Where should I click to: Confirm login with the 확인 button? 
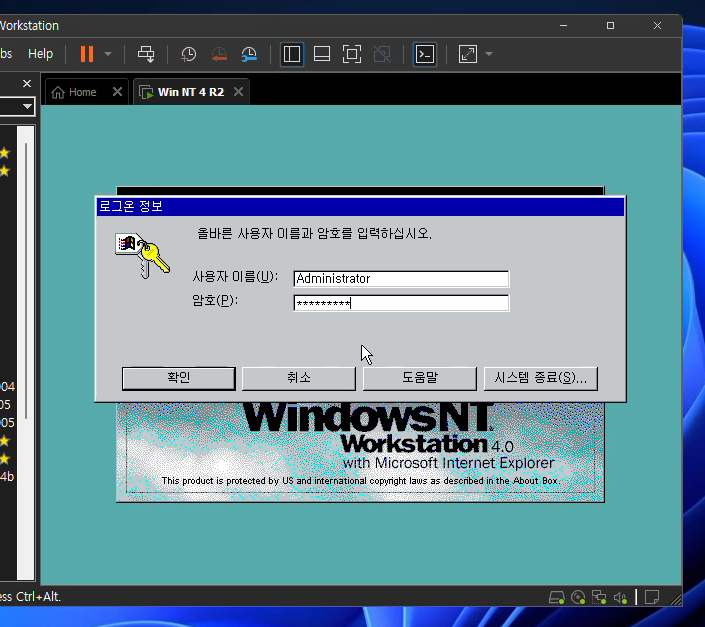coord(178,378)
